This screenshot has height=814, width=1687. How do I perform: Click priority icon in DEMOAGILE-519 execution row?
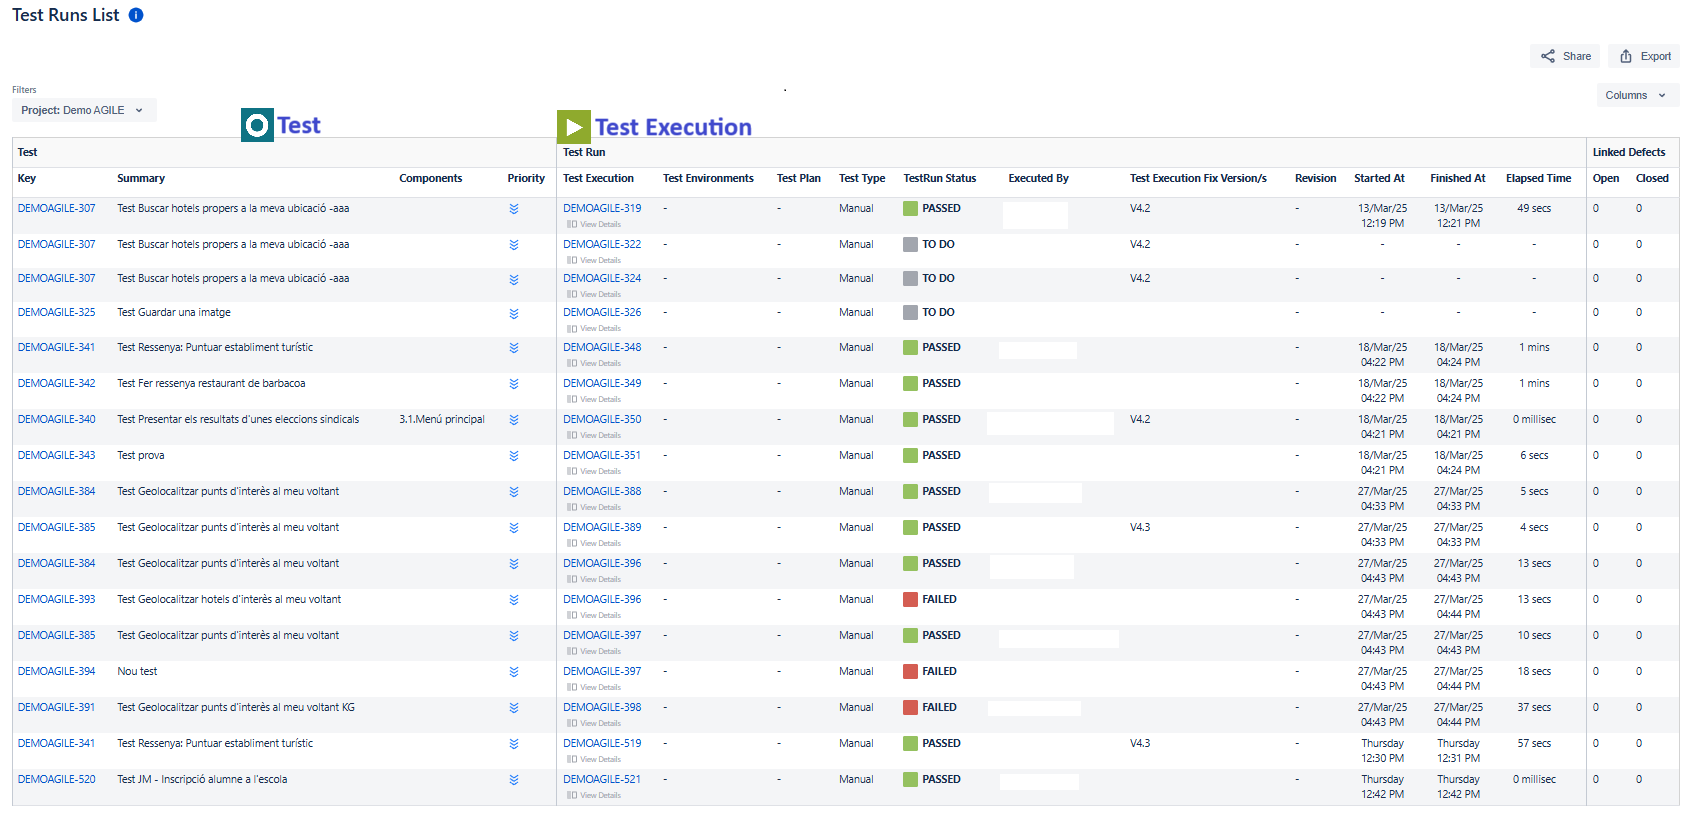(x=514, y=744)
